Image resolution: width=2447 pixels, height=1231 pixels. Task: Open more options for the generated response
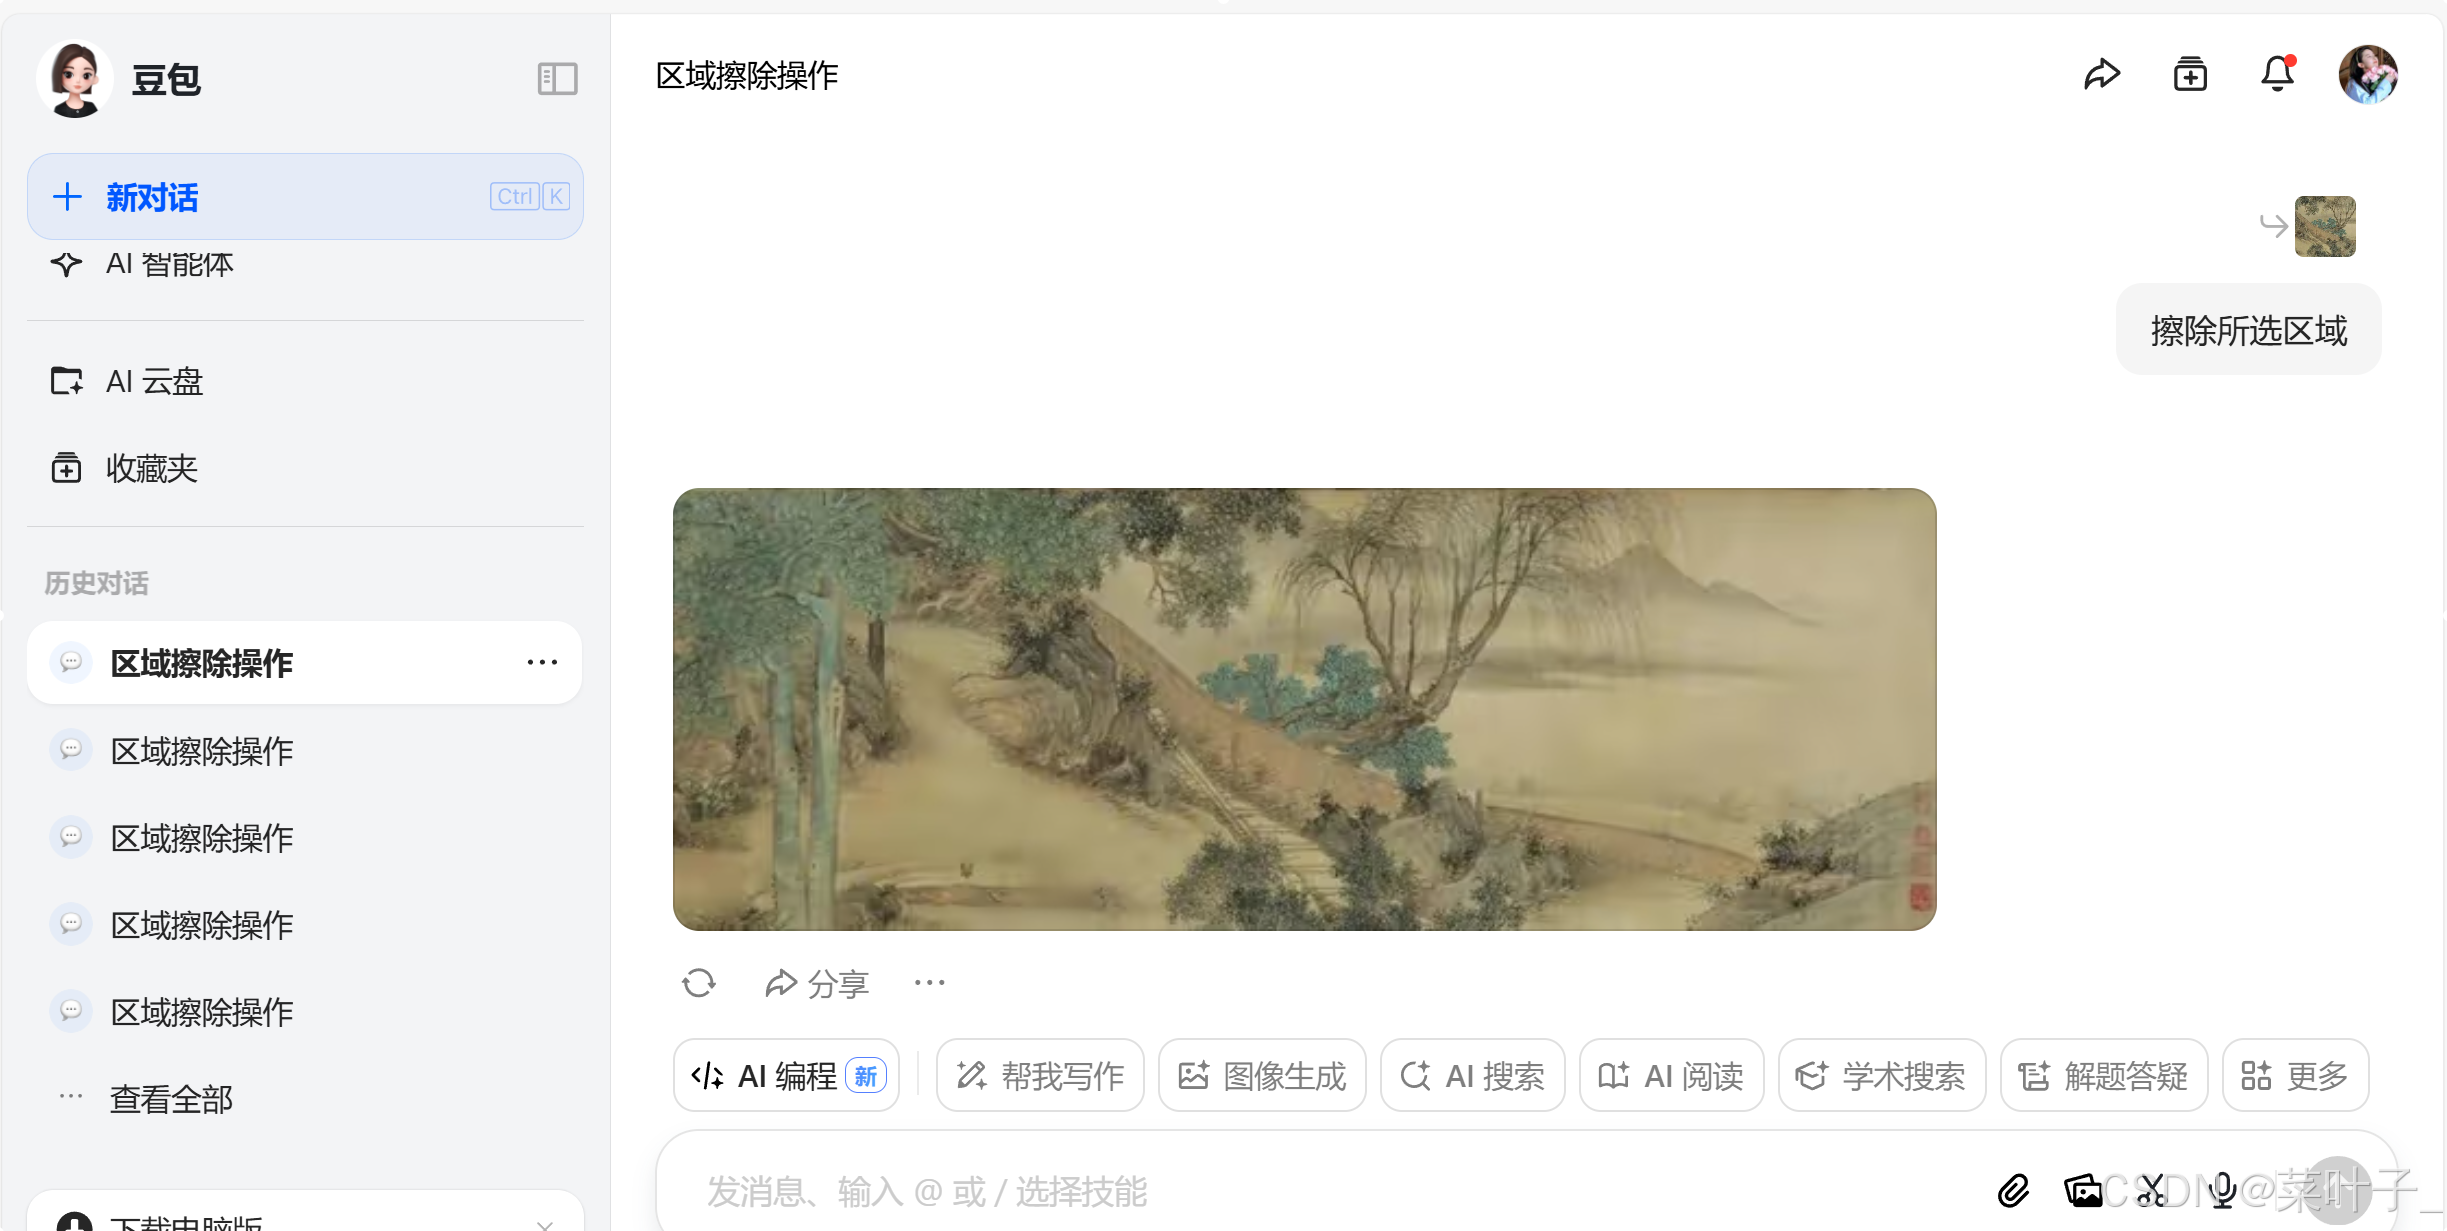tap(929, 983)
